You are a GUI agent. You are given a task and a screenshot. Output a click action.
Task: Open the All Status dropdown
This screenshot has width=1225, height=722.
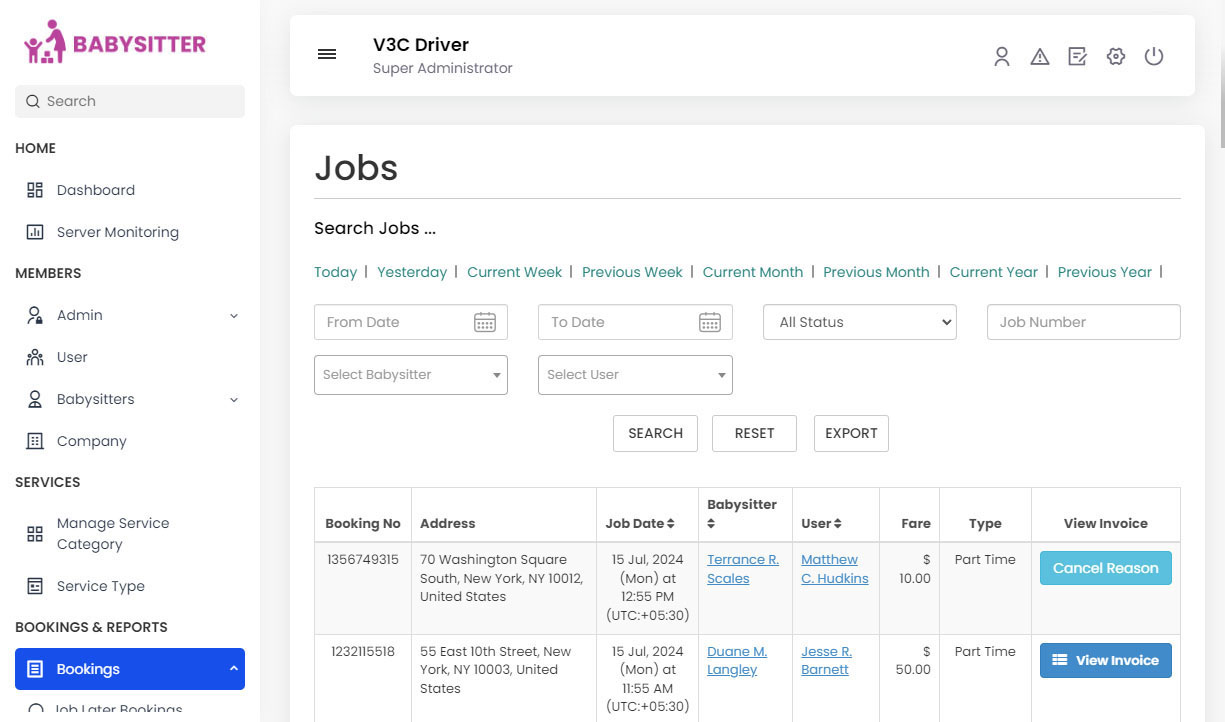point(859,322)
